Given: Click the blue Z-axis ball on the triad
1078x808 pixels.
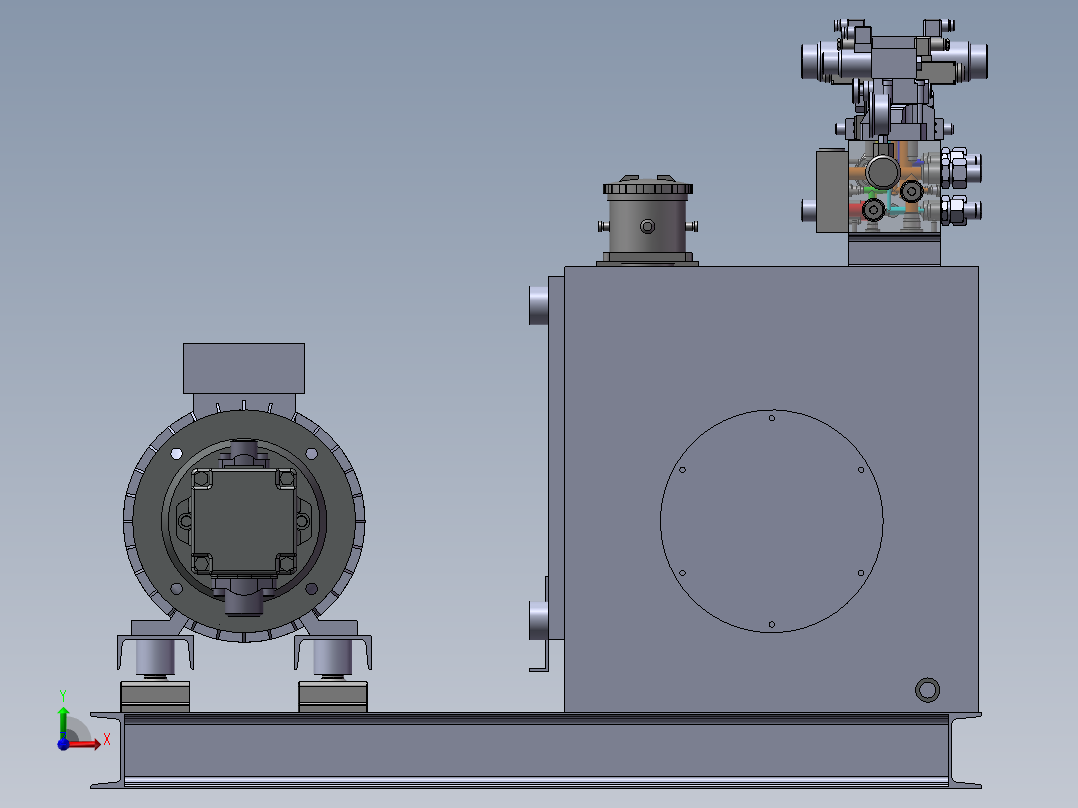Looking at the screenshot, I should 63,744.
